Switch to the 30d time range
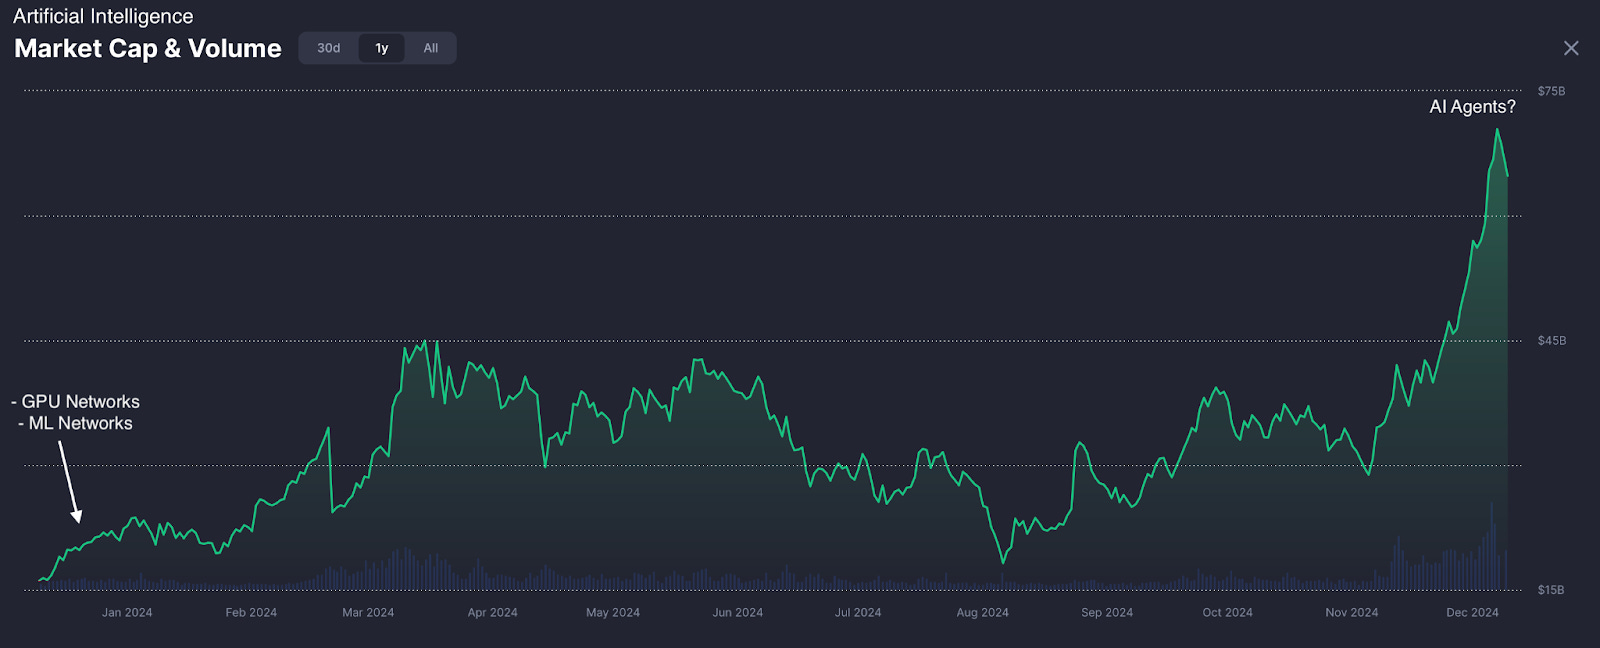The image size is (1600, 648). click(329, 48)
